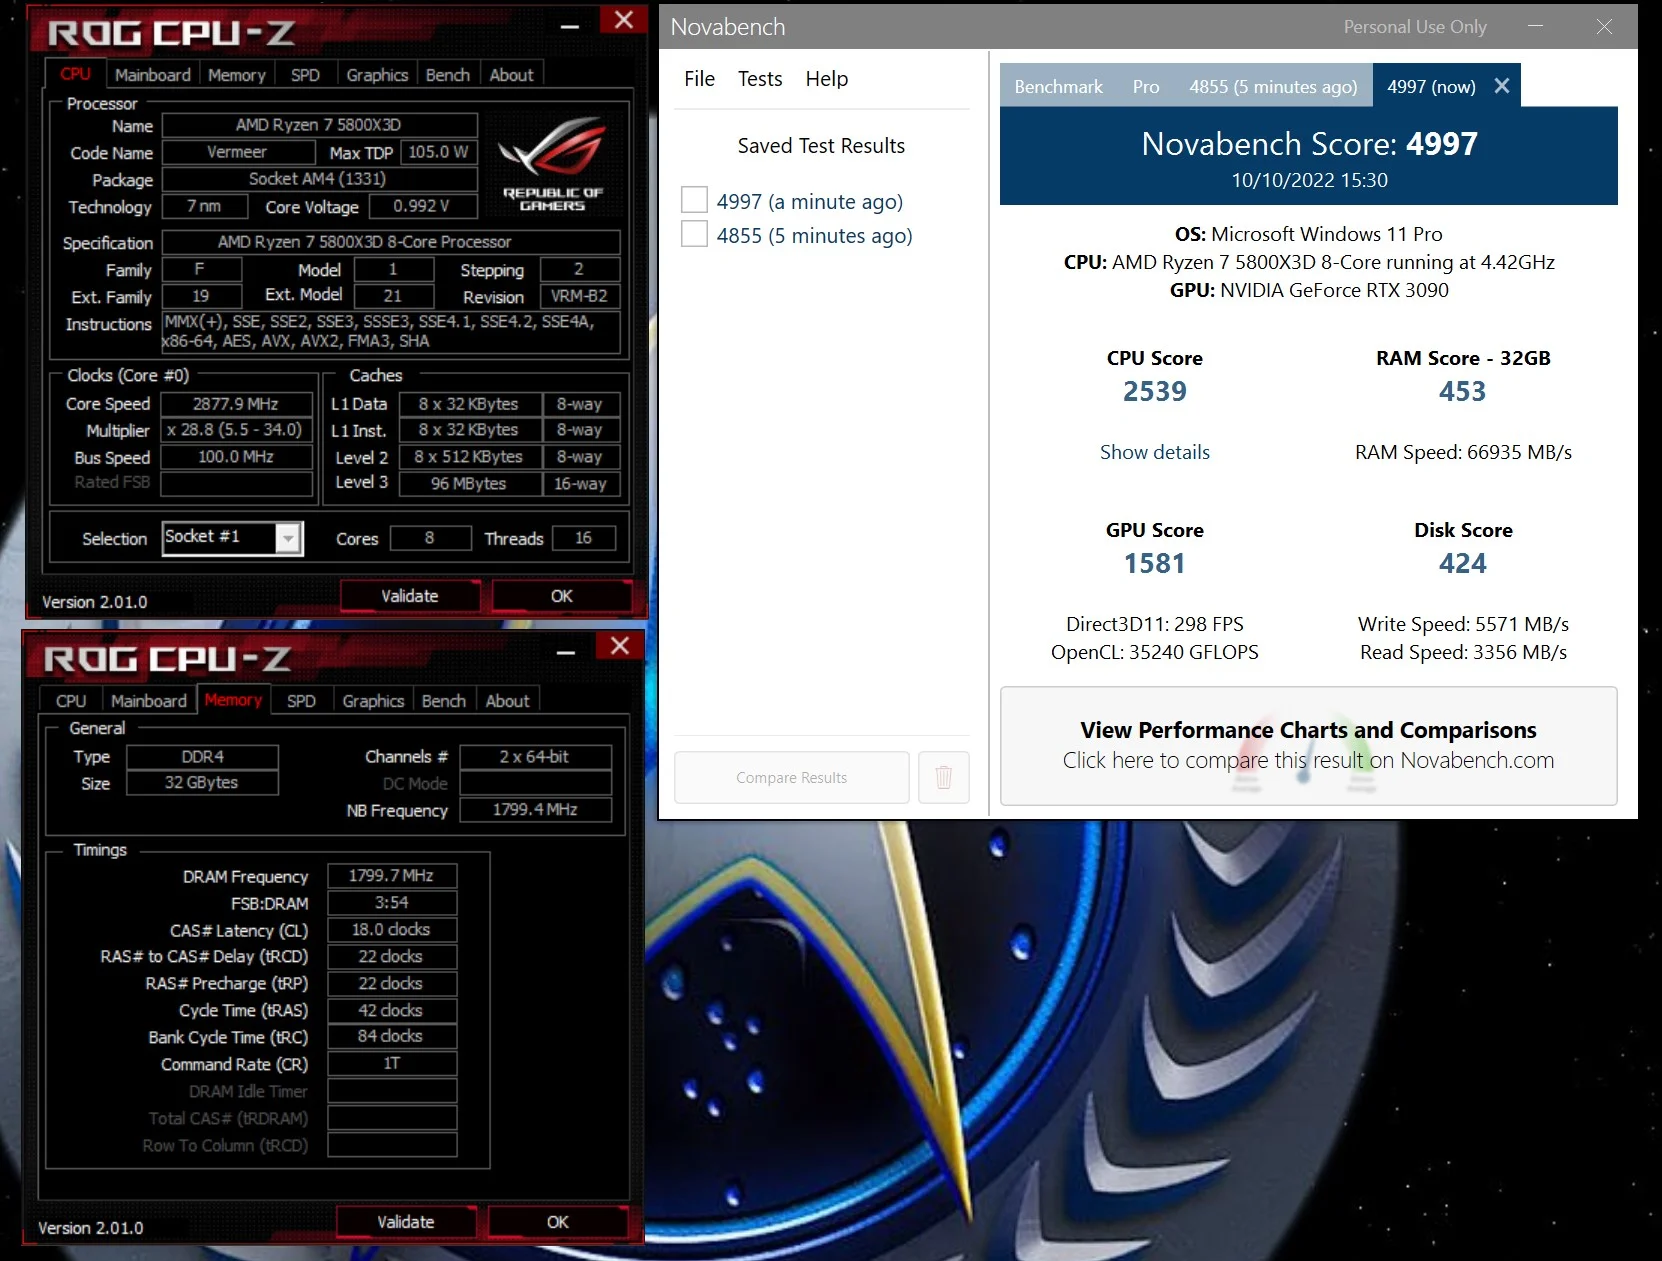Click the CPU Name field AMD Ryzen 7 5800X3D
Image resolution: width=1662 pixels, height=1261 pixels.
[319, 125]
